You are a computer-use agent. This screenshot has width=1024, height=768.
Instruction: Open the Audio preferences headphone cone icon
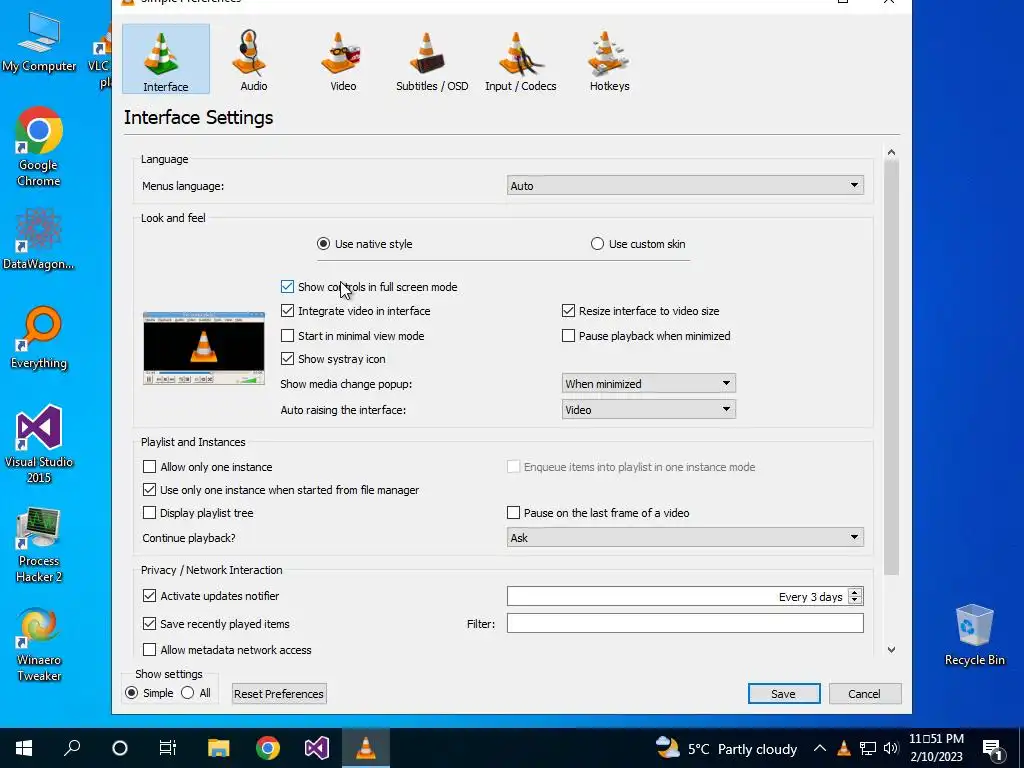(253, 59)
